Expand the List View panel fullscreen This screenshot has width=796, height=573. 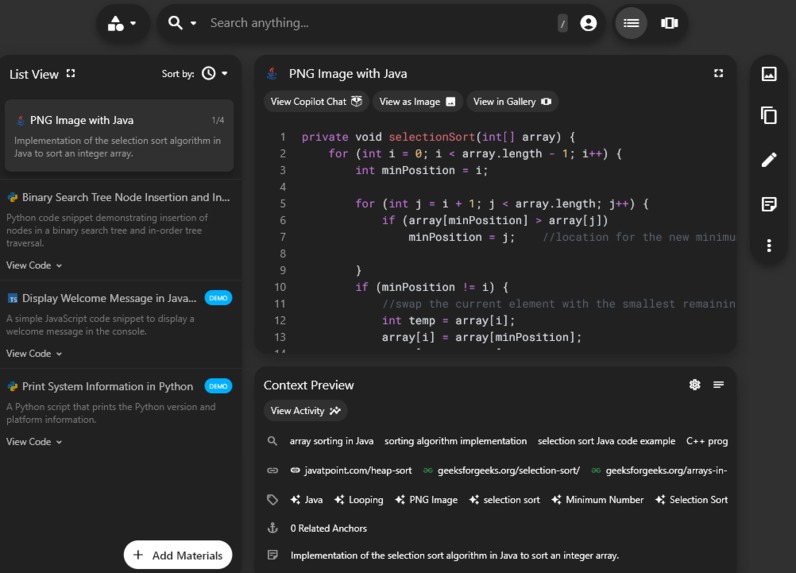pos(71,74)
